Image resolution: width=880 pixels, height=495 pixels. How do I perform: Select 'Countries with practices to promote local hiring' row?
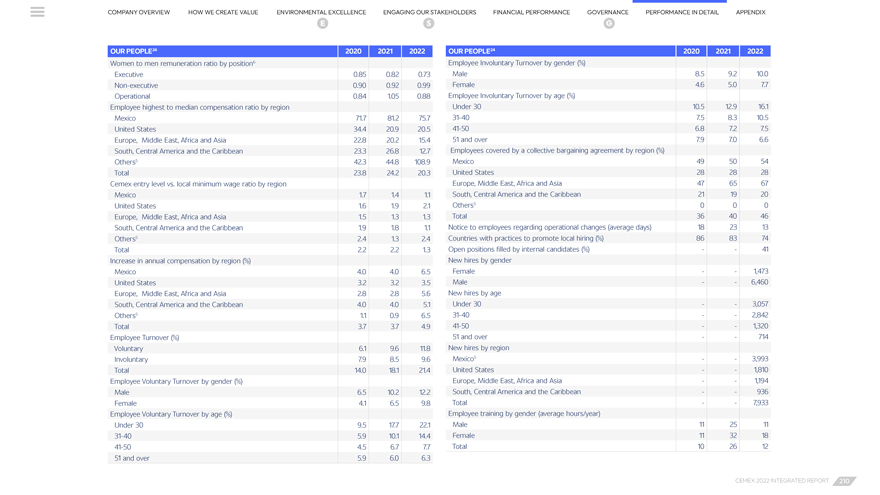[608, 239]
